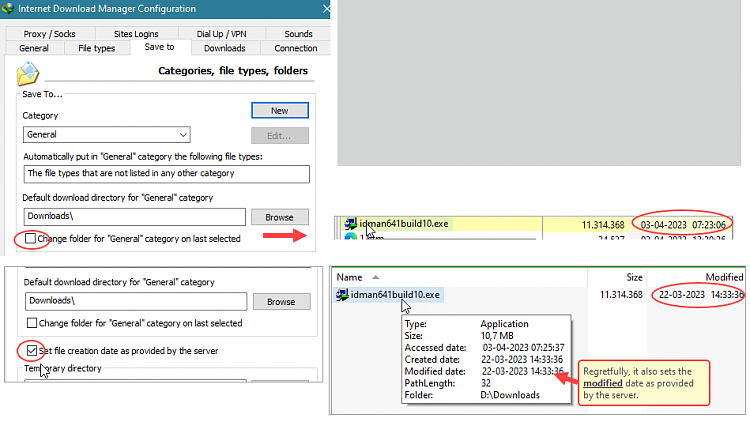Screen dimensions: 750x422
Task: Click the file types field for General category
Action: (166, 174)
